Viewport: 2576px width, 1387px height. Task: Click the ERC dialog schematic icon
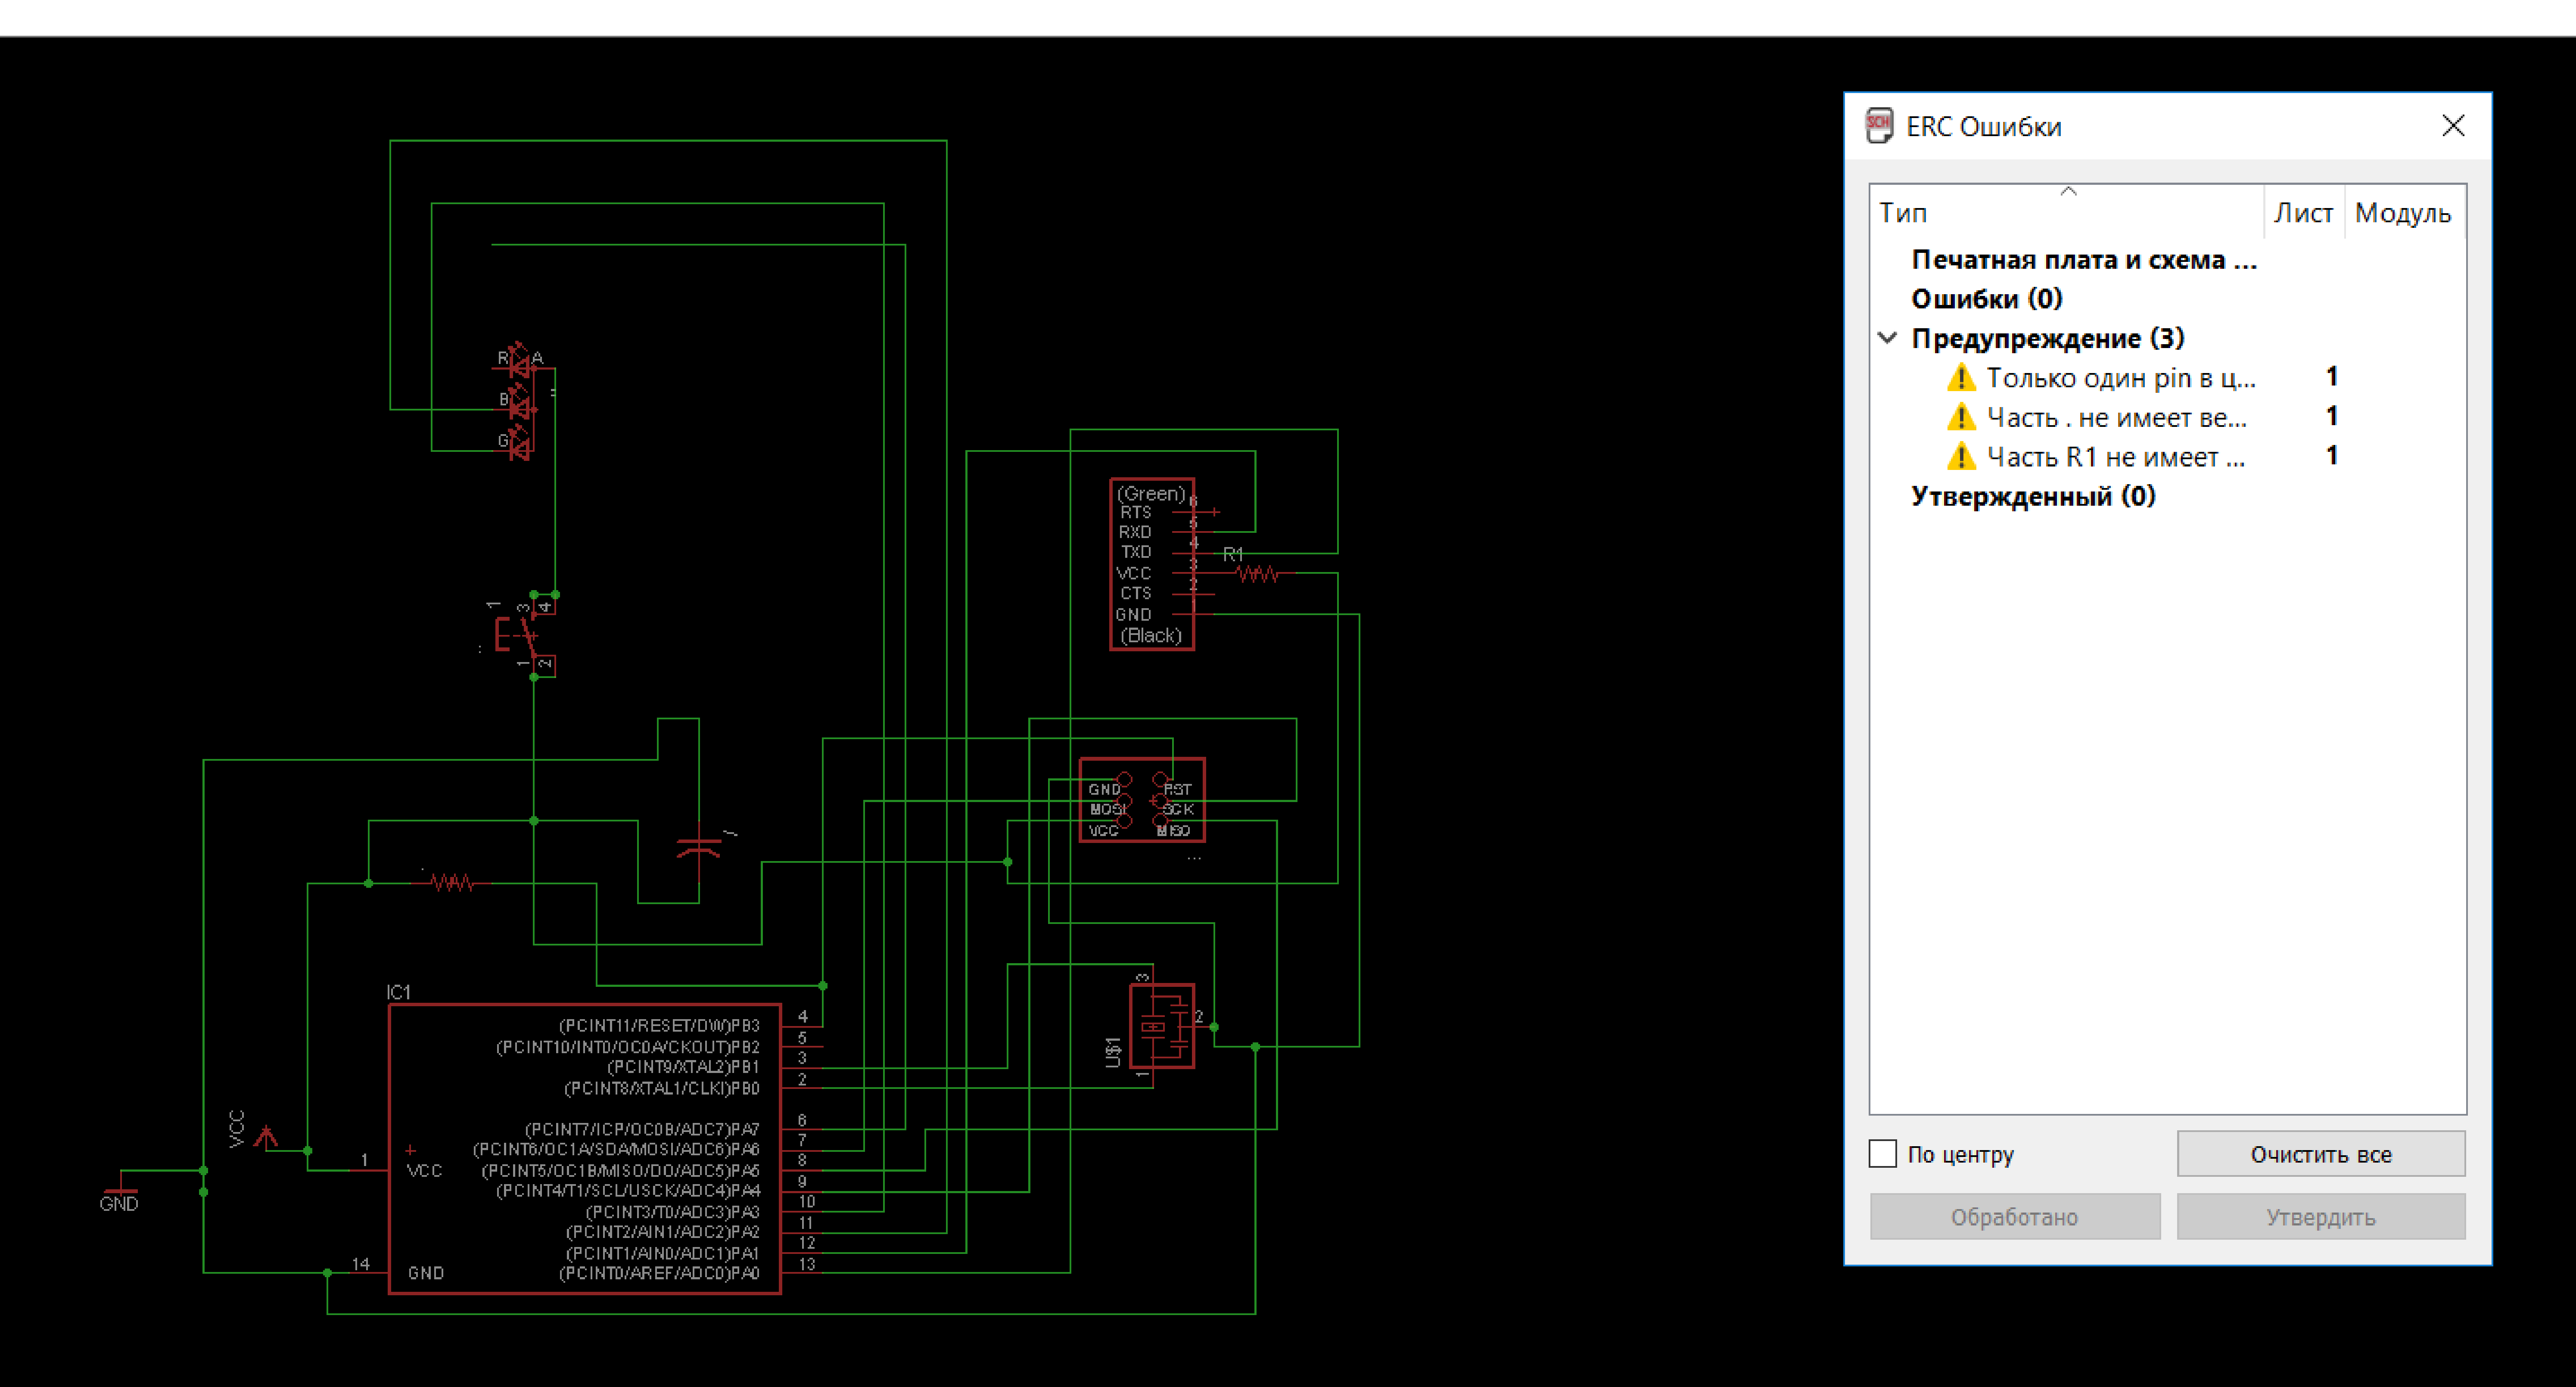click(x=1879, y=126)
